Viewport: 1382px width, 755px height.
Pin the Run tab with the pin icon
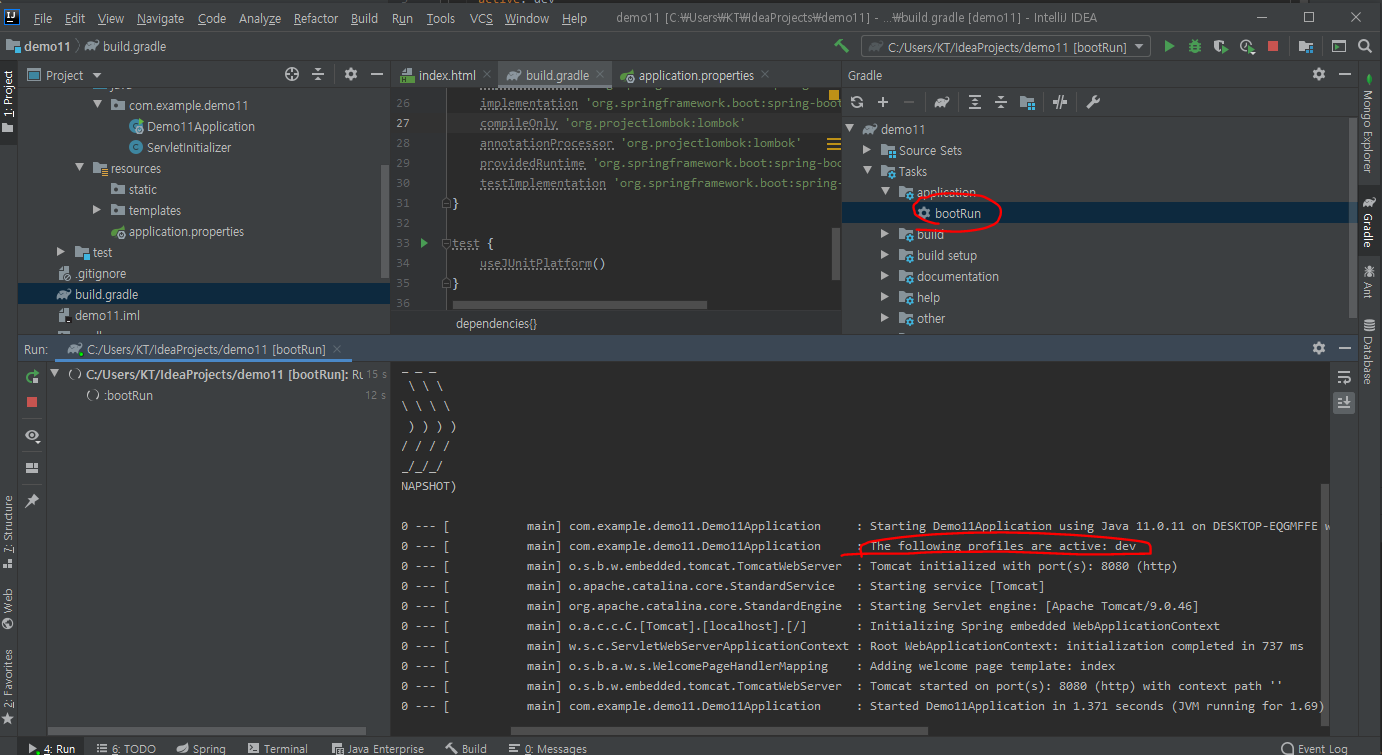pos(32,501)
